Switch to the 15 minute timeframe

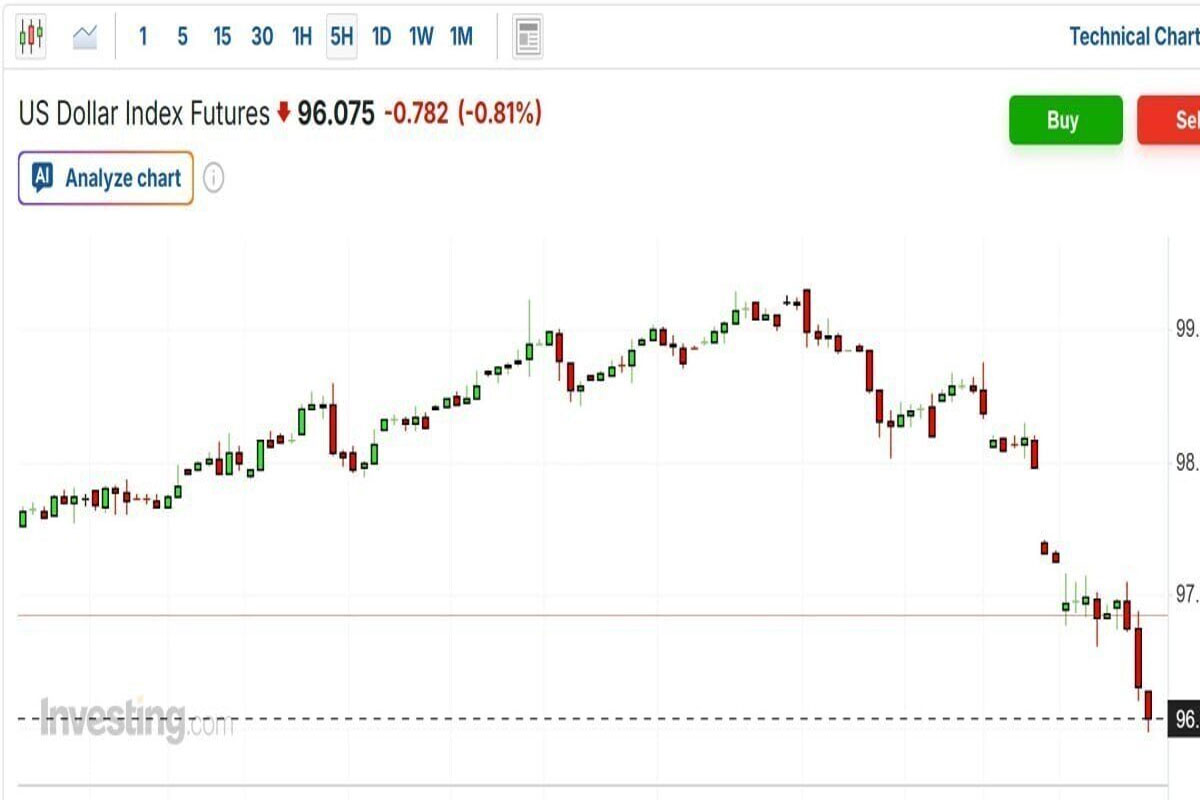click(222, 37)
